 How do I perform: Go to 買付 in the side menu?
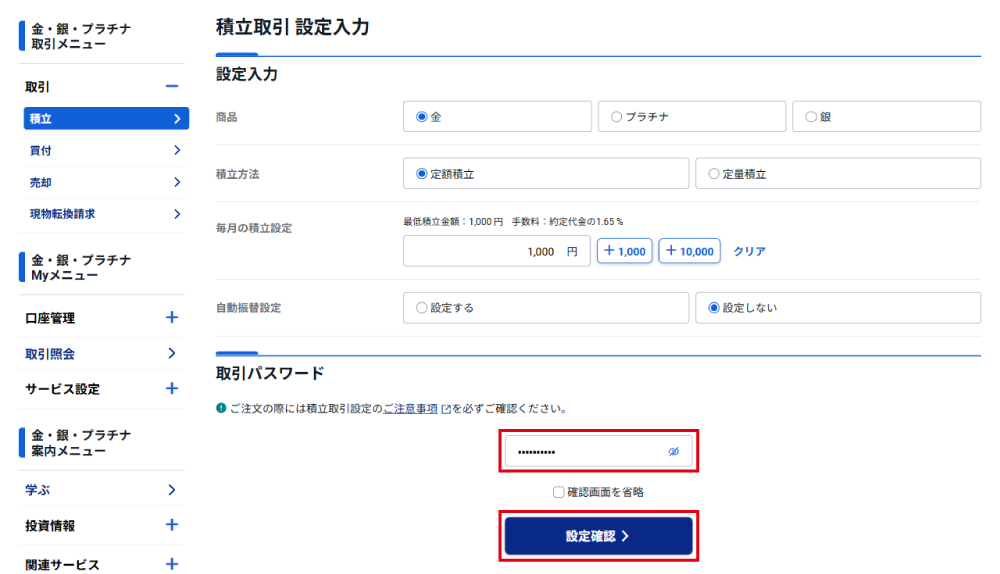click(105, 151)
